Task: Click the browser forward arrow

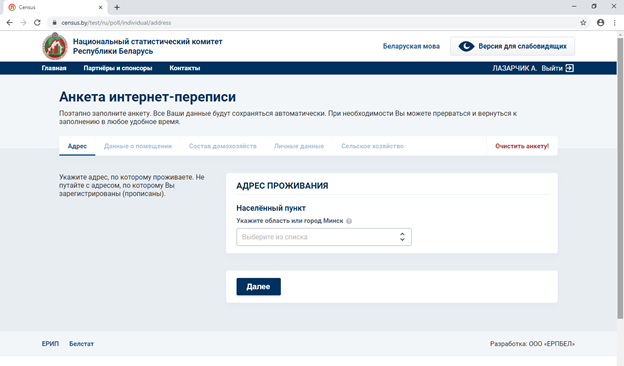Action: [x=23, y=23]
